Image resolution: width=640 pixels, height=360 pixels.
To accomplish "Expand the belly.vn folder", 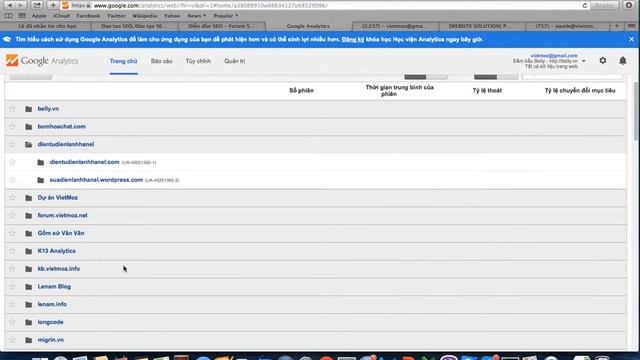I will 29,109.
